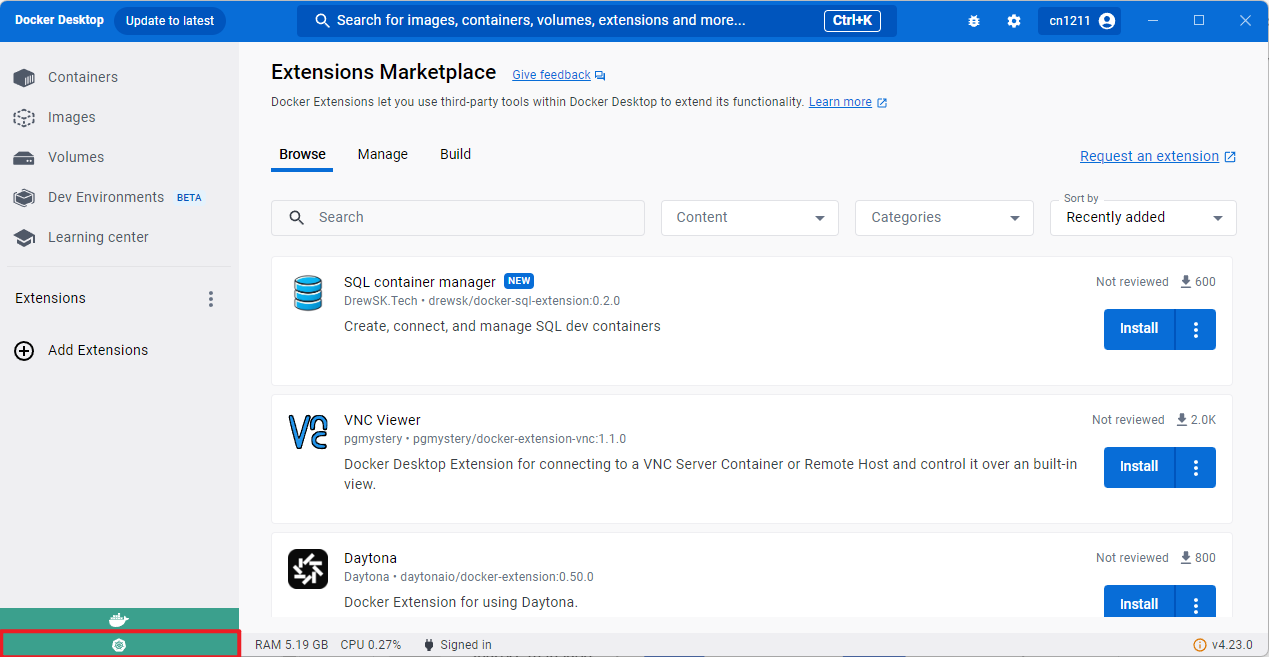Open the VNC Viewer extension icon

[308, 432]
